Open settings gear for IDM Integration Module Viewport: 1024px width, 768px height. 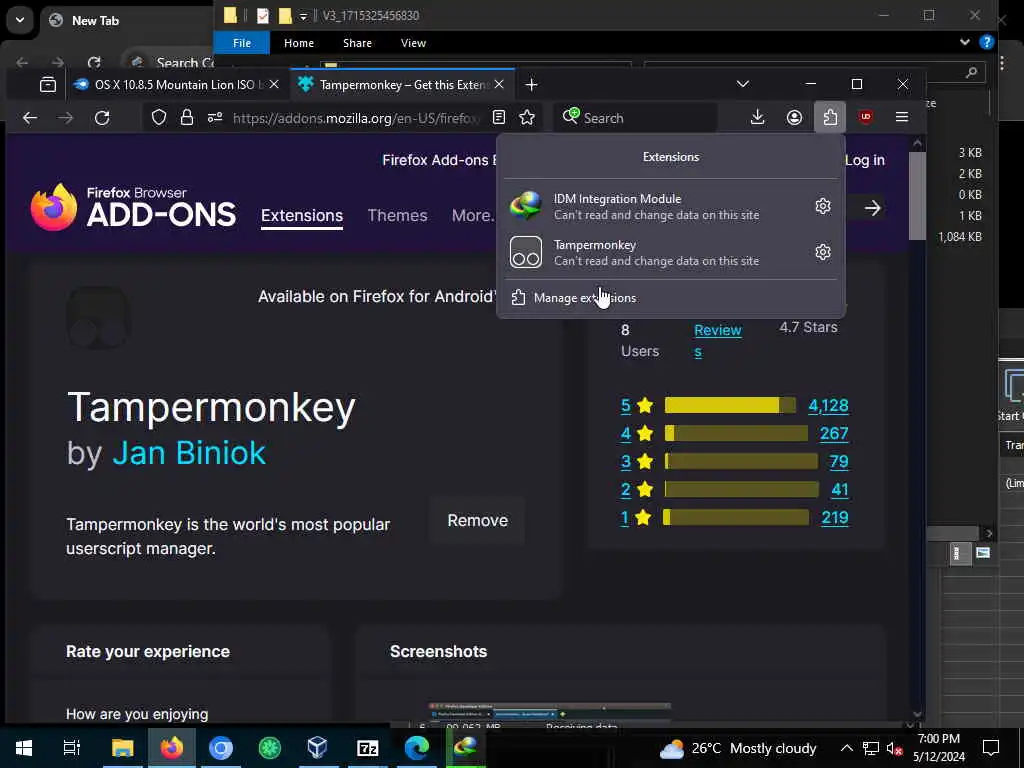[823, 206]
